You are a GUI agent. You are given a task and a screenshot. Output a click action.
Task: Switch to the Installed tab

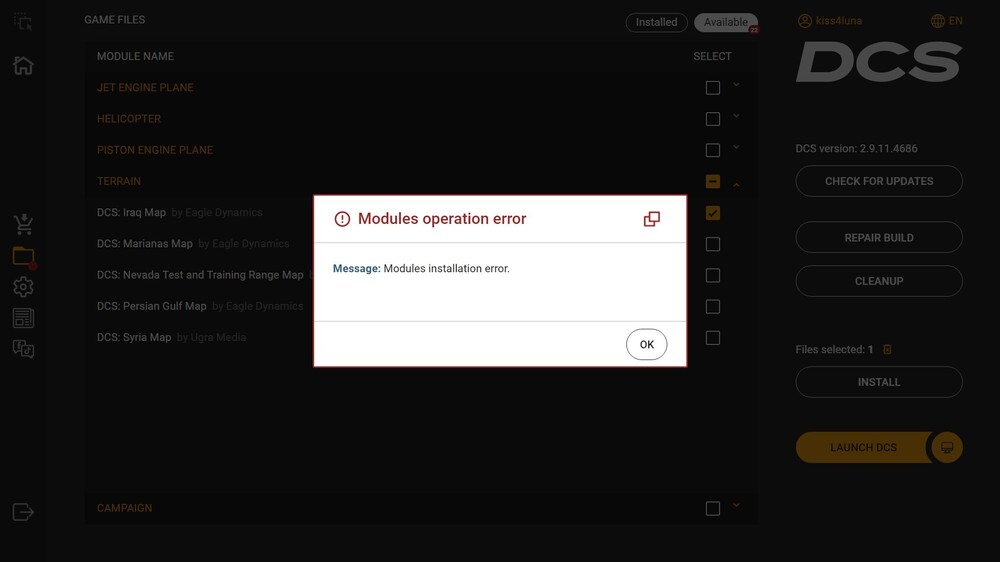(x=656, y=22)
